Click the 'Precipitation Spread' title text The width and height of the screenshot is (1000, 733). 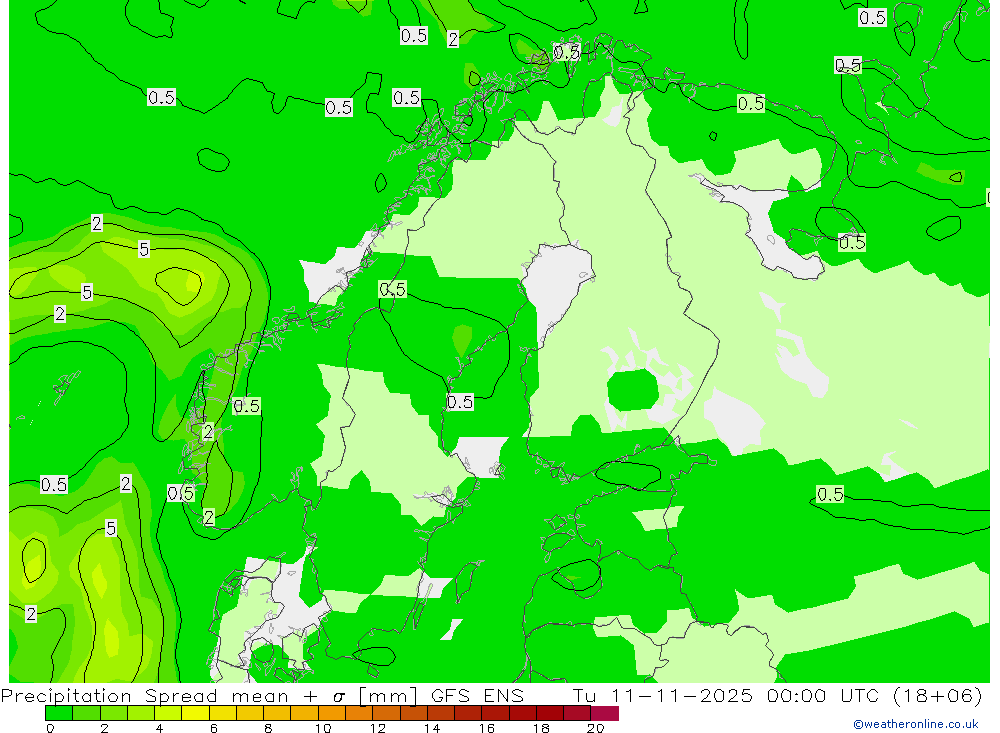click(109, 695)
